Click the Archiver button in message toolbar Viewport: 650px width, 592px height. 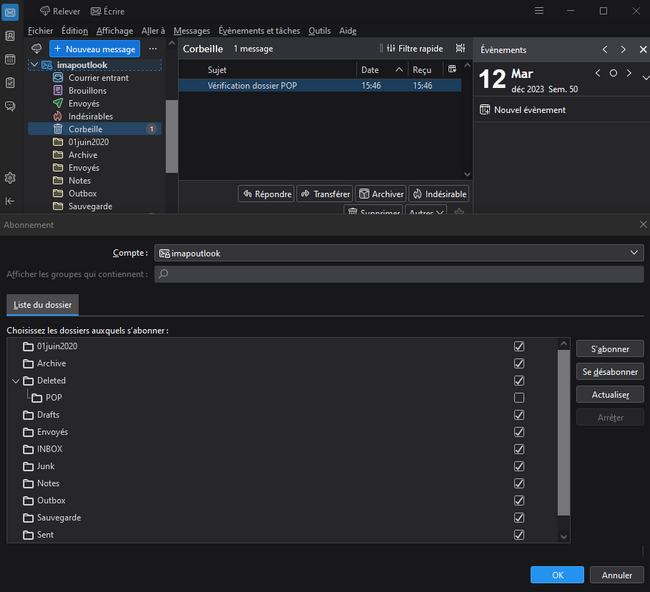coord(380,194)
